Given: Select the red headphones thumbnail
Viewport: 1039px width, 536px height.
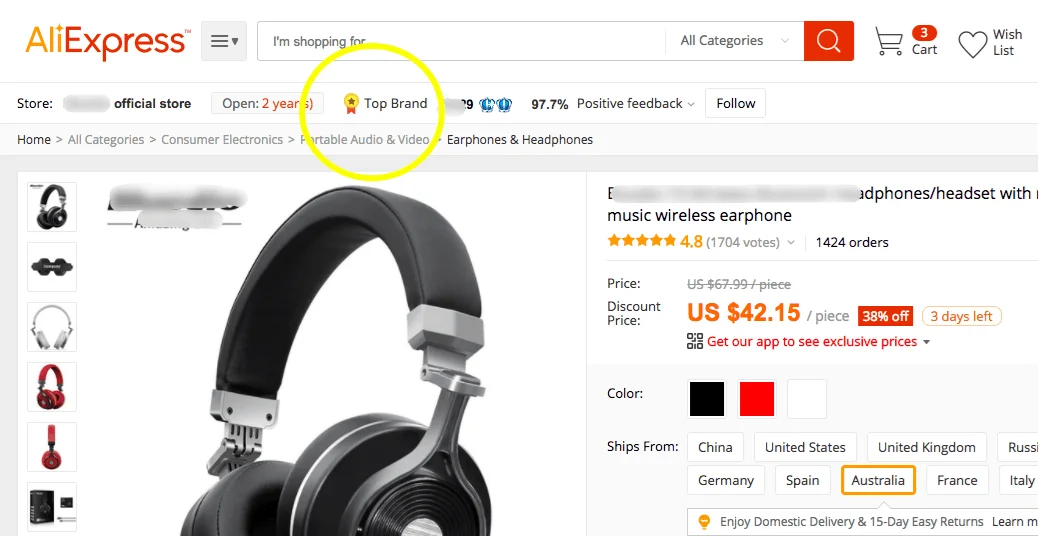Looking at the screenshot, I should (52, 387).
